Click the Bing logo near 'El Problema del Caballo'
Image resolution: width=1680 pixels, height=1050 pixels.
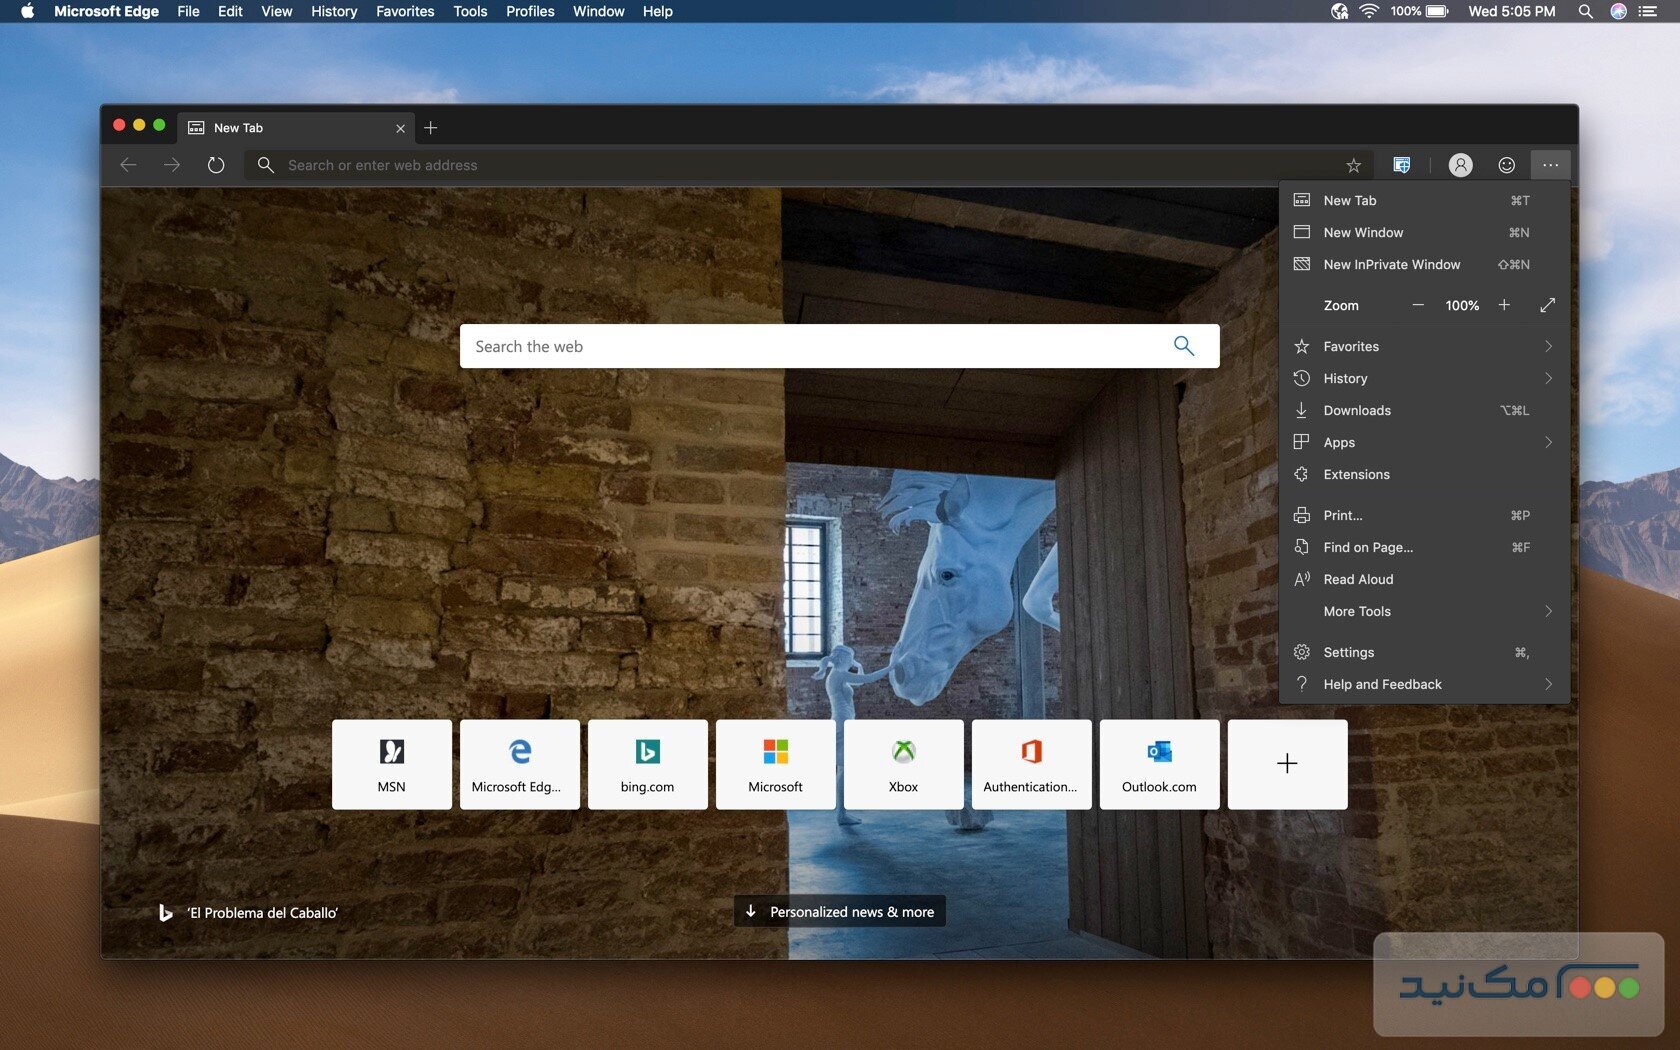166,912
